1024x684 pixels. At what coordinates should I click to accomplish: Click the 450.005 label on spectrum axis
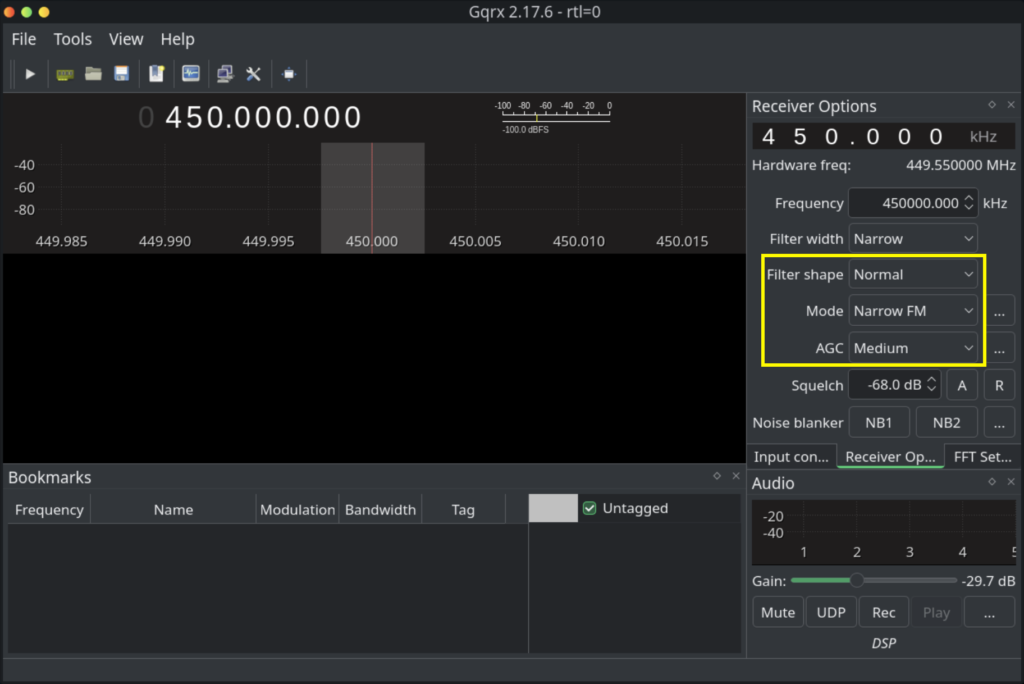[x=475, y=241]
